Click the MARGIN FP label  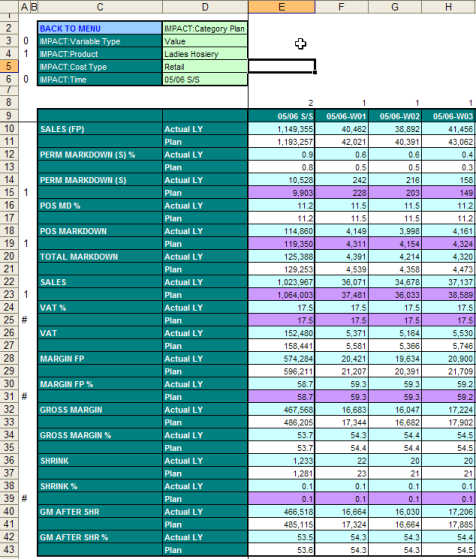click(x=62, y=359)
